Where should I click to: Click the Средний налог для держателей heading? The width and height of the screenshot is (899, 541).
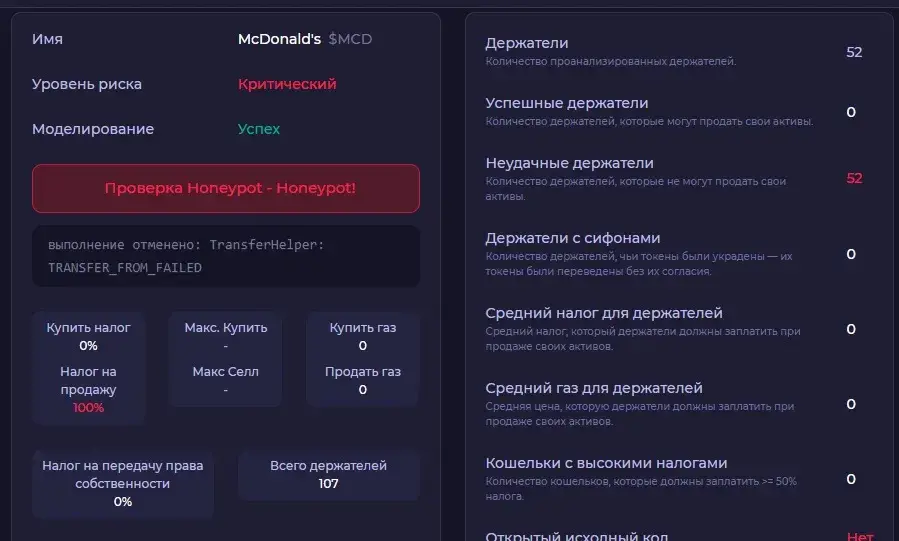coord(604,313)
